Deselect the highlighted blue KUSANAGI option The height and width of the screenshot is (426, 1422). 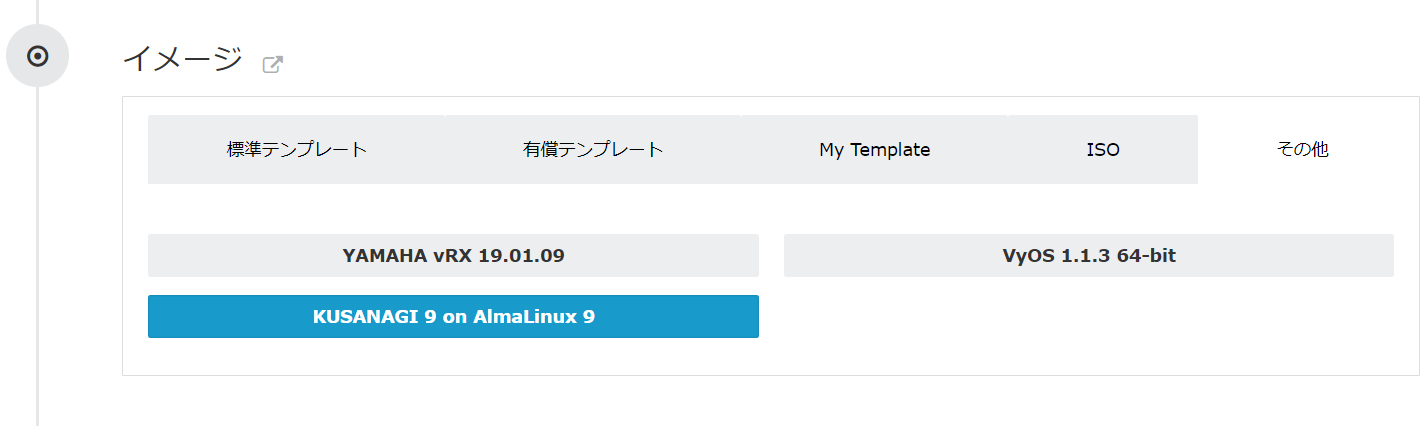pyautogui.click(x=453, y=317)
